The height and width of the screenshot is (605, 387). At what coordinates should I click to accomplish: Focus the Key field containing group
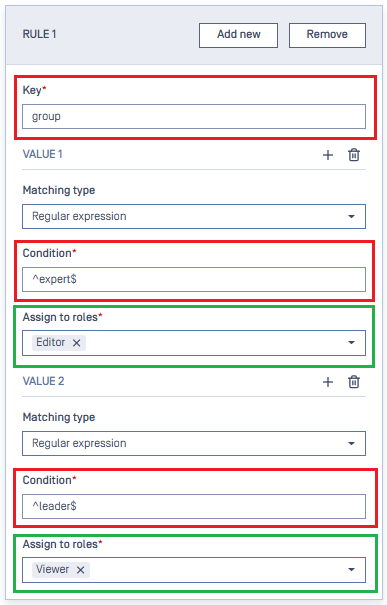coord(194,116)
